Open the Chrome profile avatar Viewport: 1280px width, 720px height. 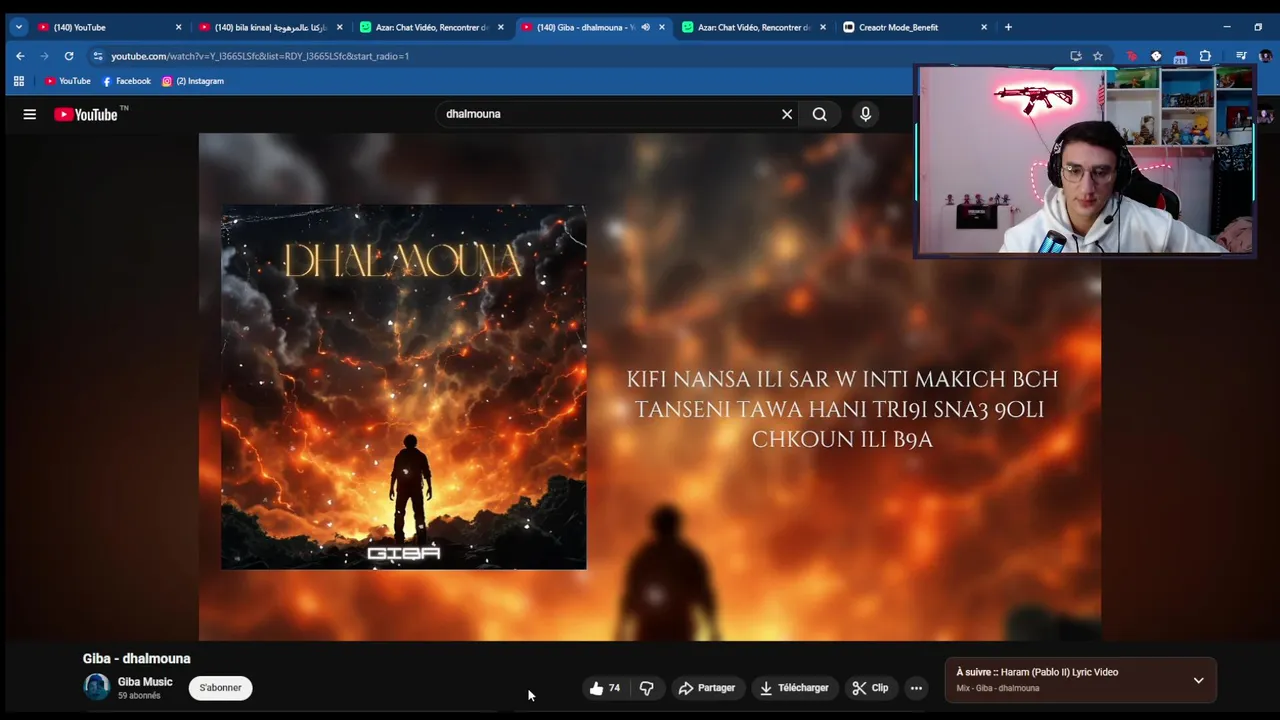pos(1265,56)
